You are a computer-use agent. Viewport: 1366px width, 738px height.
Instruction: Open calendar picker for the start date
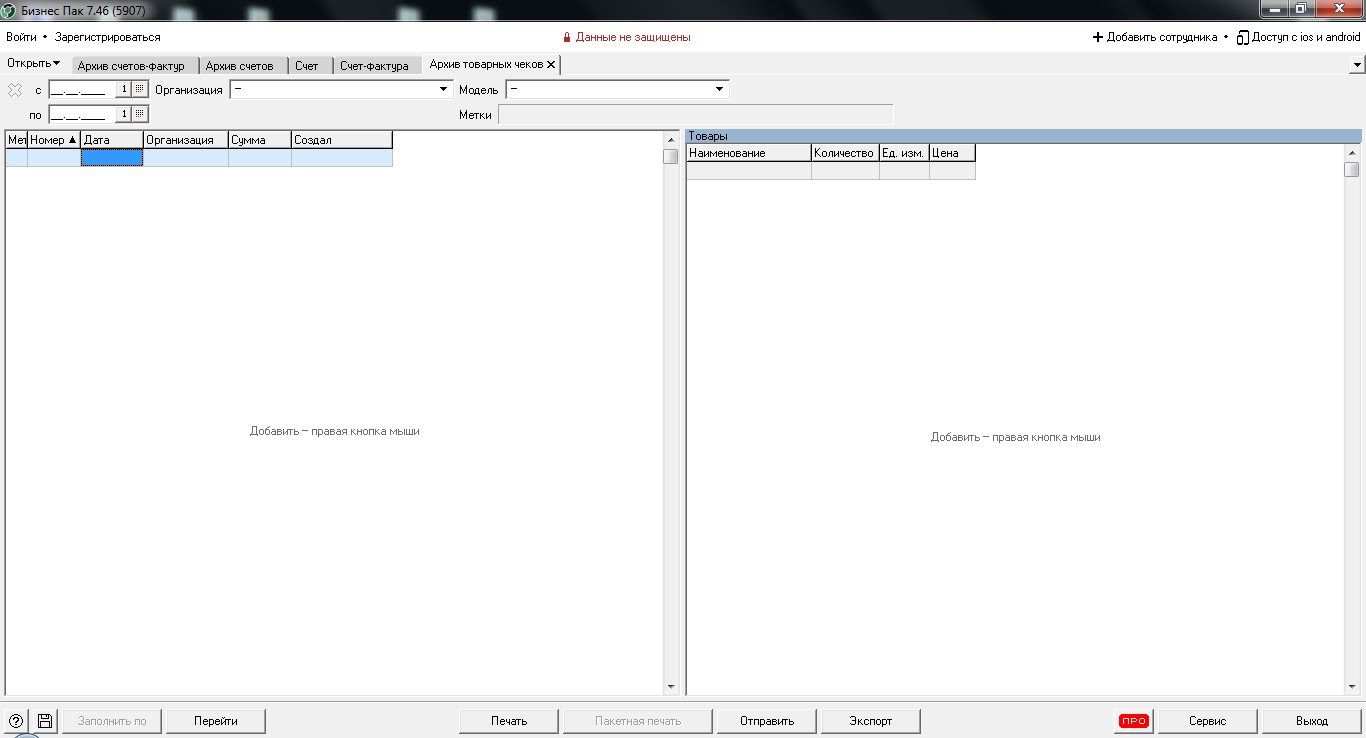[x=140, y=89]
